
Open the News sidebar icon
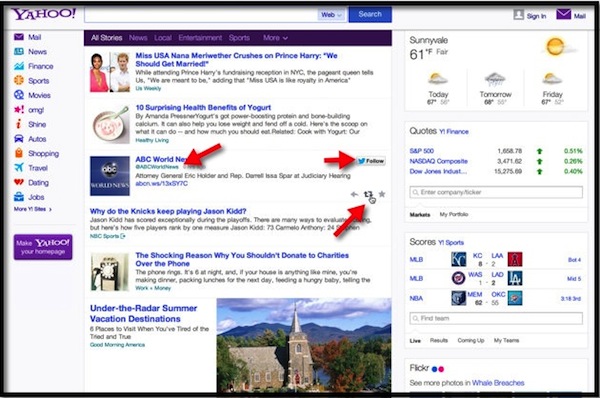point(19,52)
